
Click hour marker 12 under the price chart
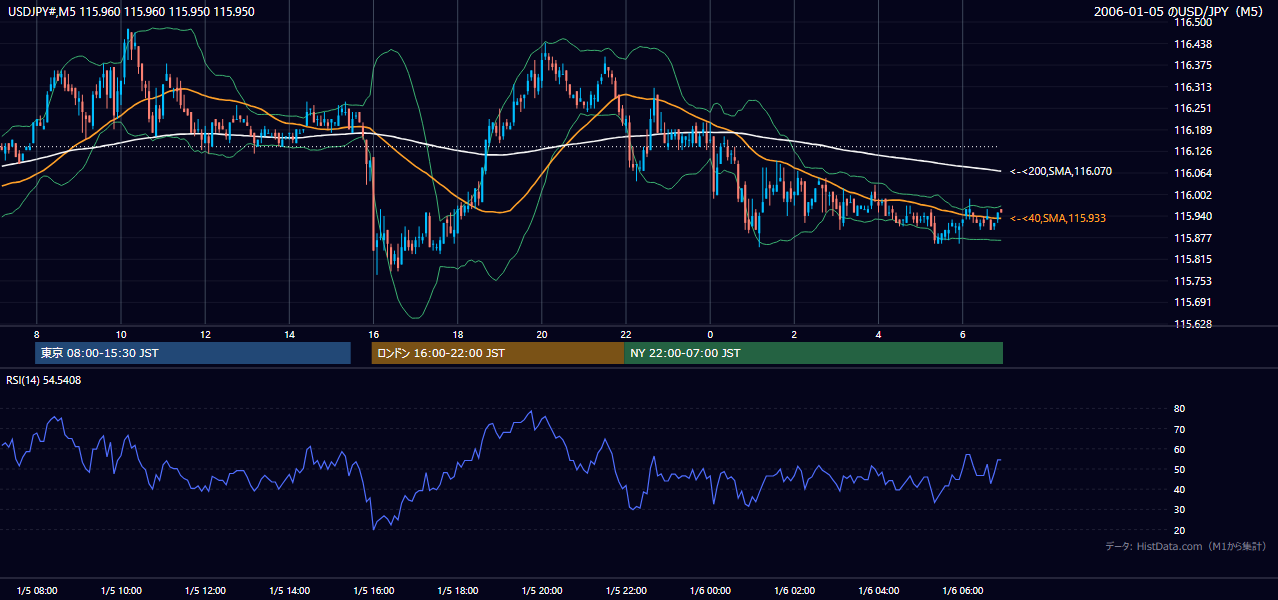tap(205, 334)
